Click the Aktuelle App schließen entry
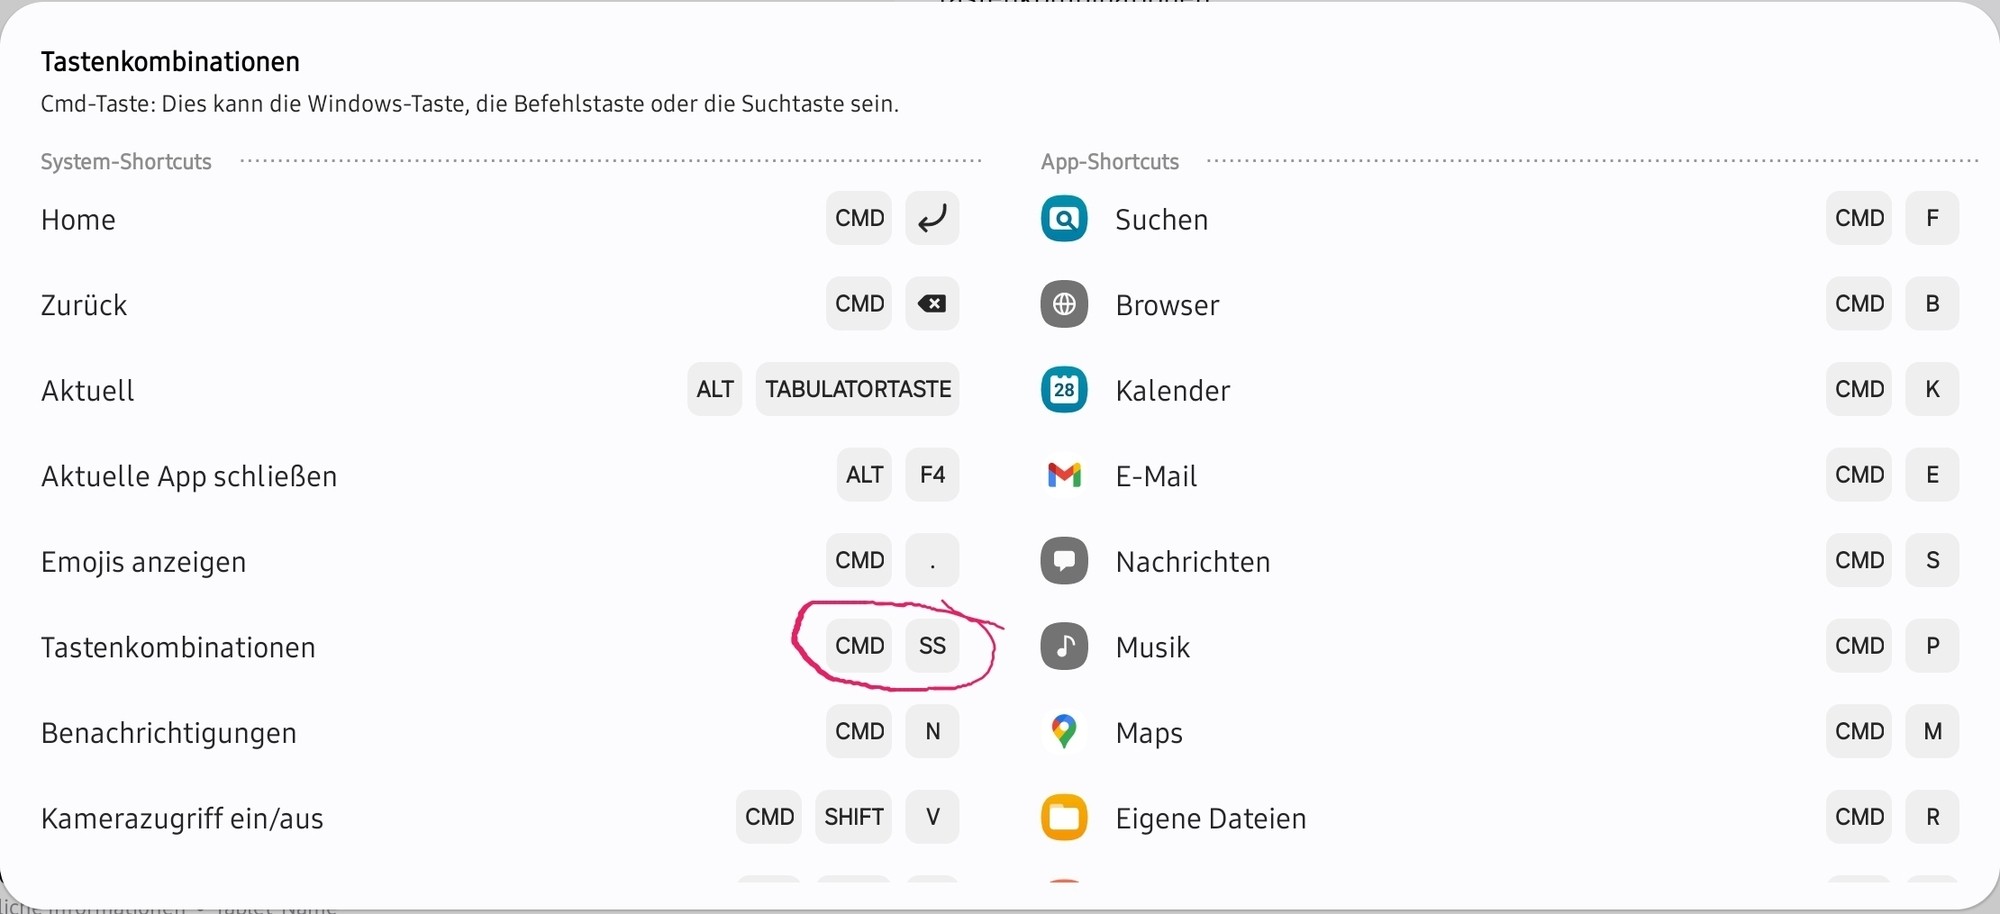Viewport: 2000px width, 914px height. pos(189,477)
